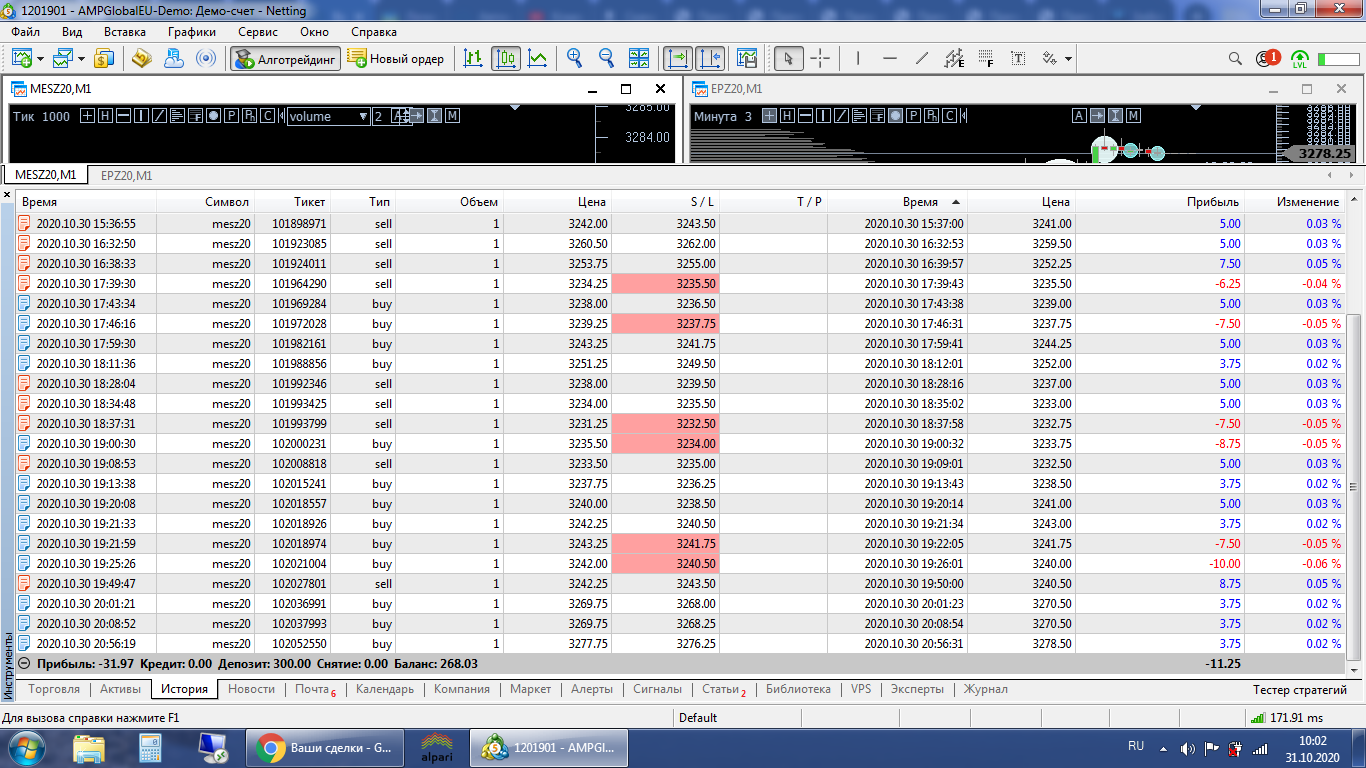Select the vertical line drawing tool
This screenshot has height=768, width=1366.
tap(857, 58)
